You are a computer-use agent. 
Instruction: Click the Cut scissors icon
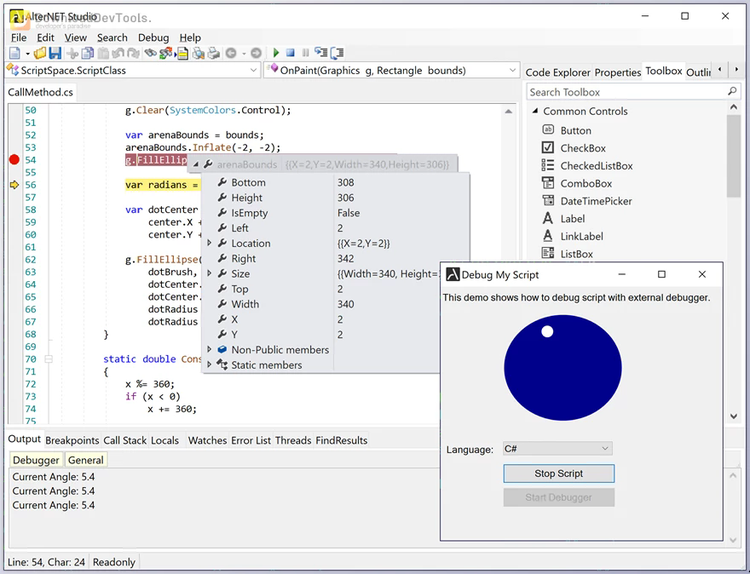coord(73,53)
